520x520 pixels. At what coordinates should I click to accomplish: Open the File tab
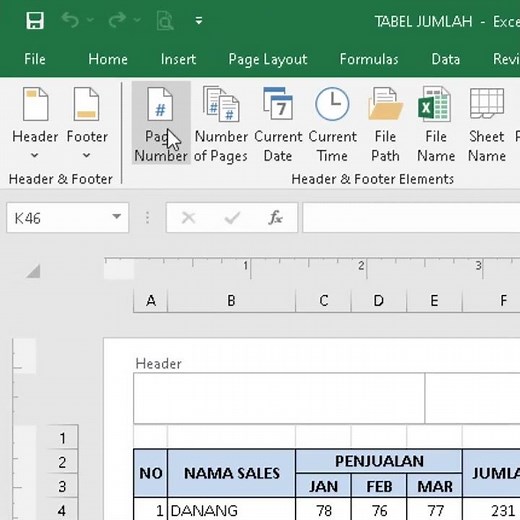(x=35, y=59)
